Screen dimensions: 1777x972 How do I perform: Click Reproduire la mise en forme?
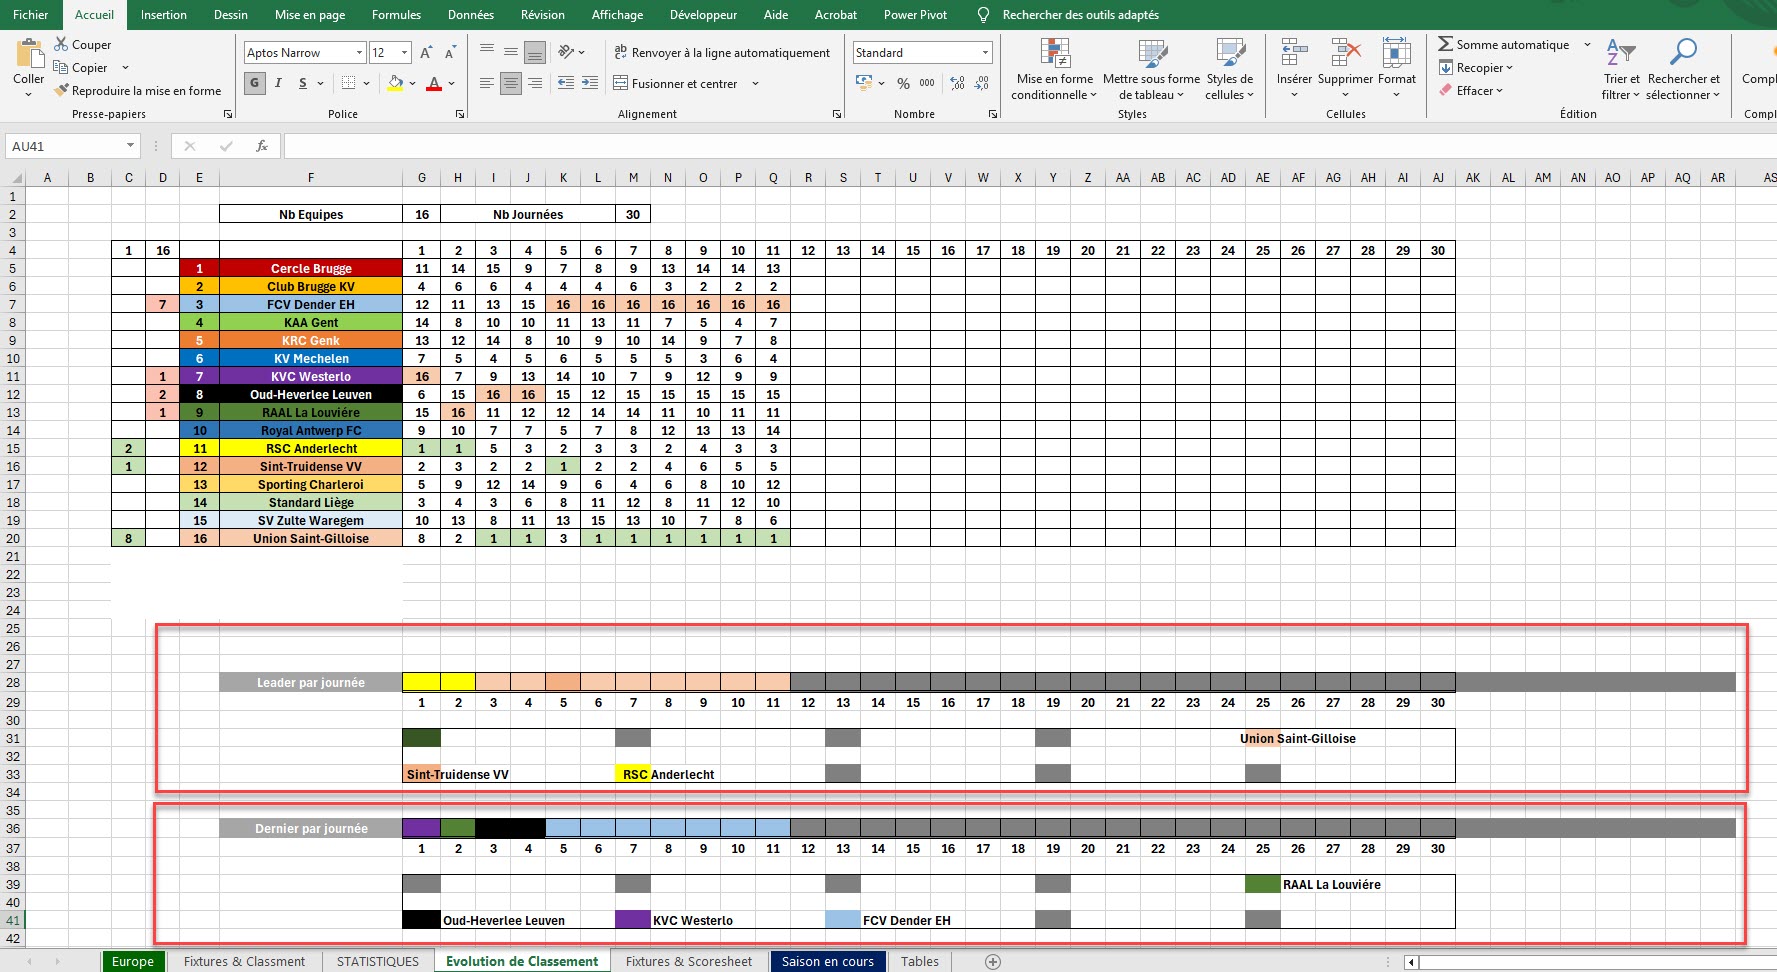click(x=137, y=91)
